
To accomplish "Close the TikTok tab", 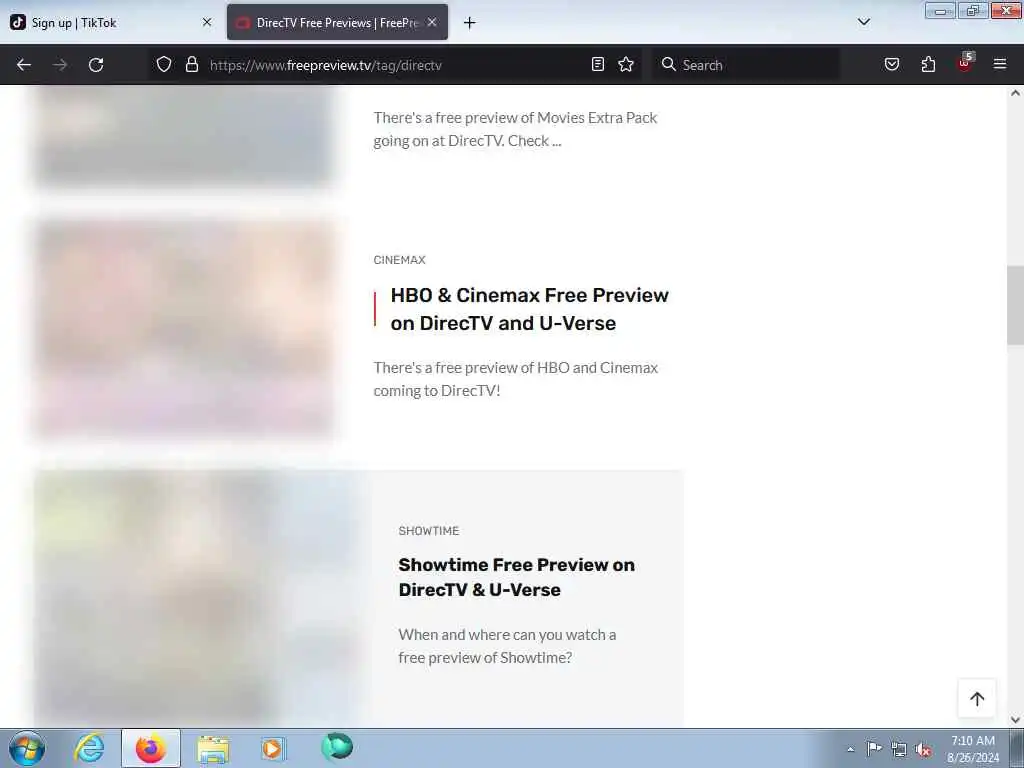I will point(207,22).
